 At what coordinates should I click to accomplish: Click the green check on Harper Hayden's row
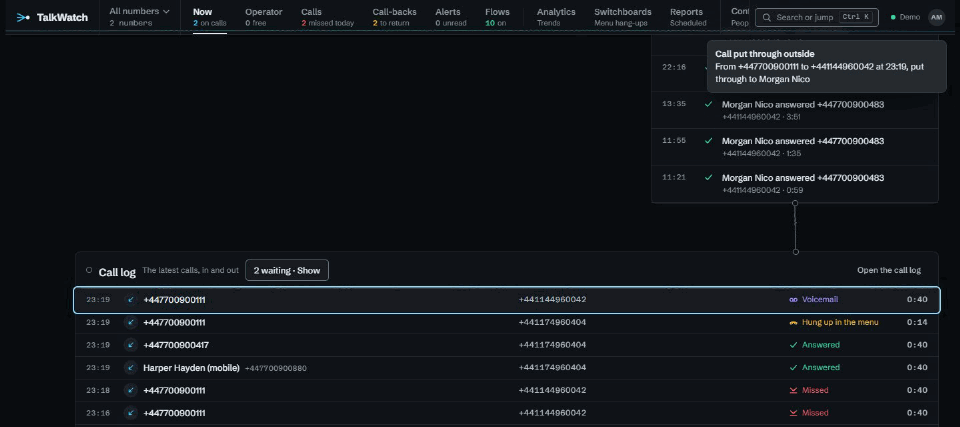793,368
